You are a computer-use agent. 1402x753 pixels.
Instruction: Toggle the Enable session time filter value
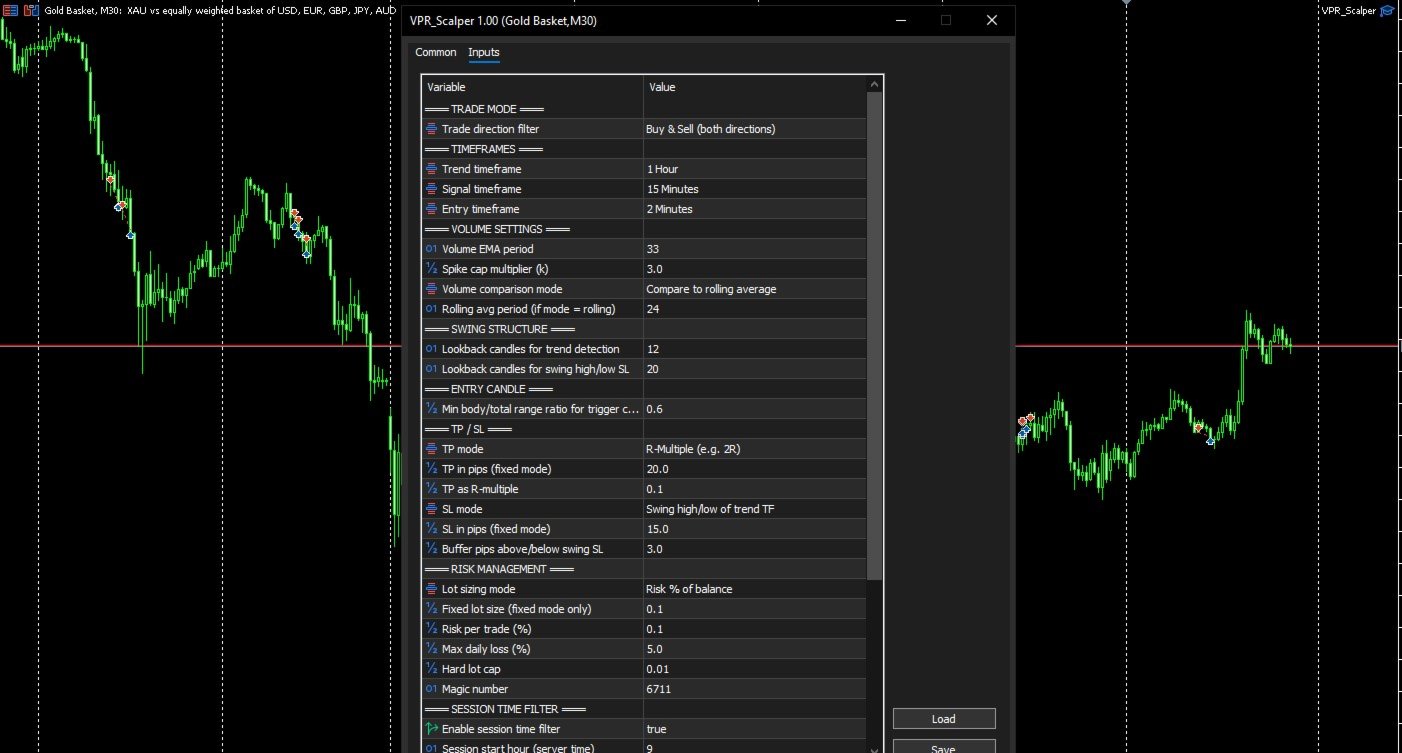pyautogui.click(x=754, y=729)
